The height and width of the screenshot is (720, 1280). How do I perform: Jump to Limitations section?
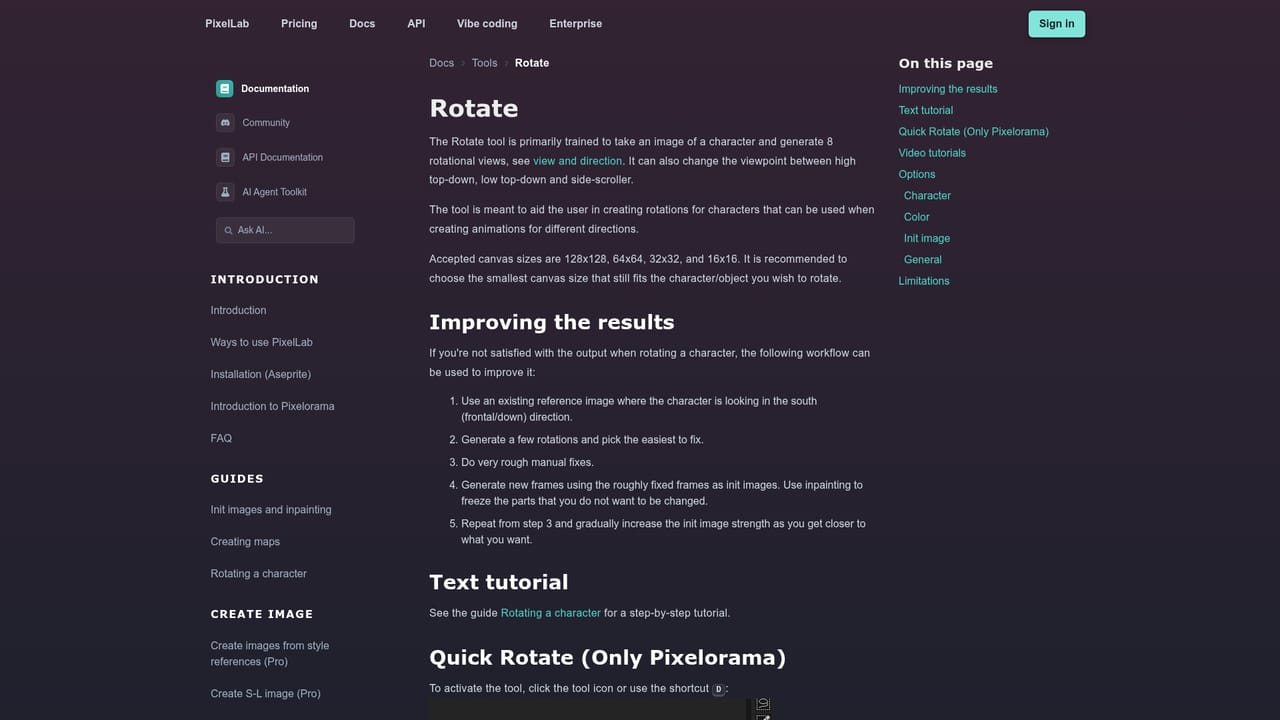point(924,281)
